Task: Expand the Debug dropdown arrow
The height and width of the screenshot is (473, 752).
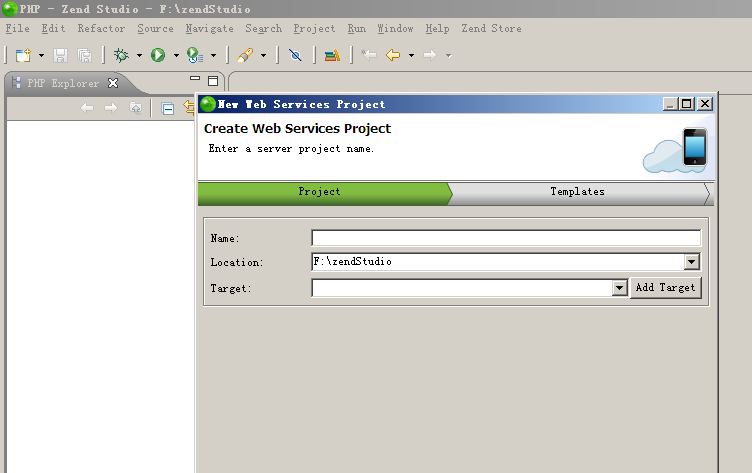Action: (139, 56)
